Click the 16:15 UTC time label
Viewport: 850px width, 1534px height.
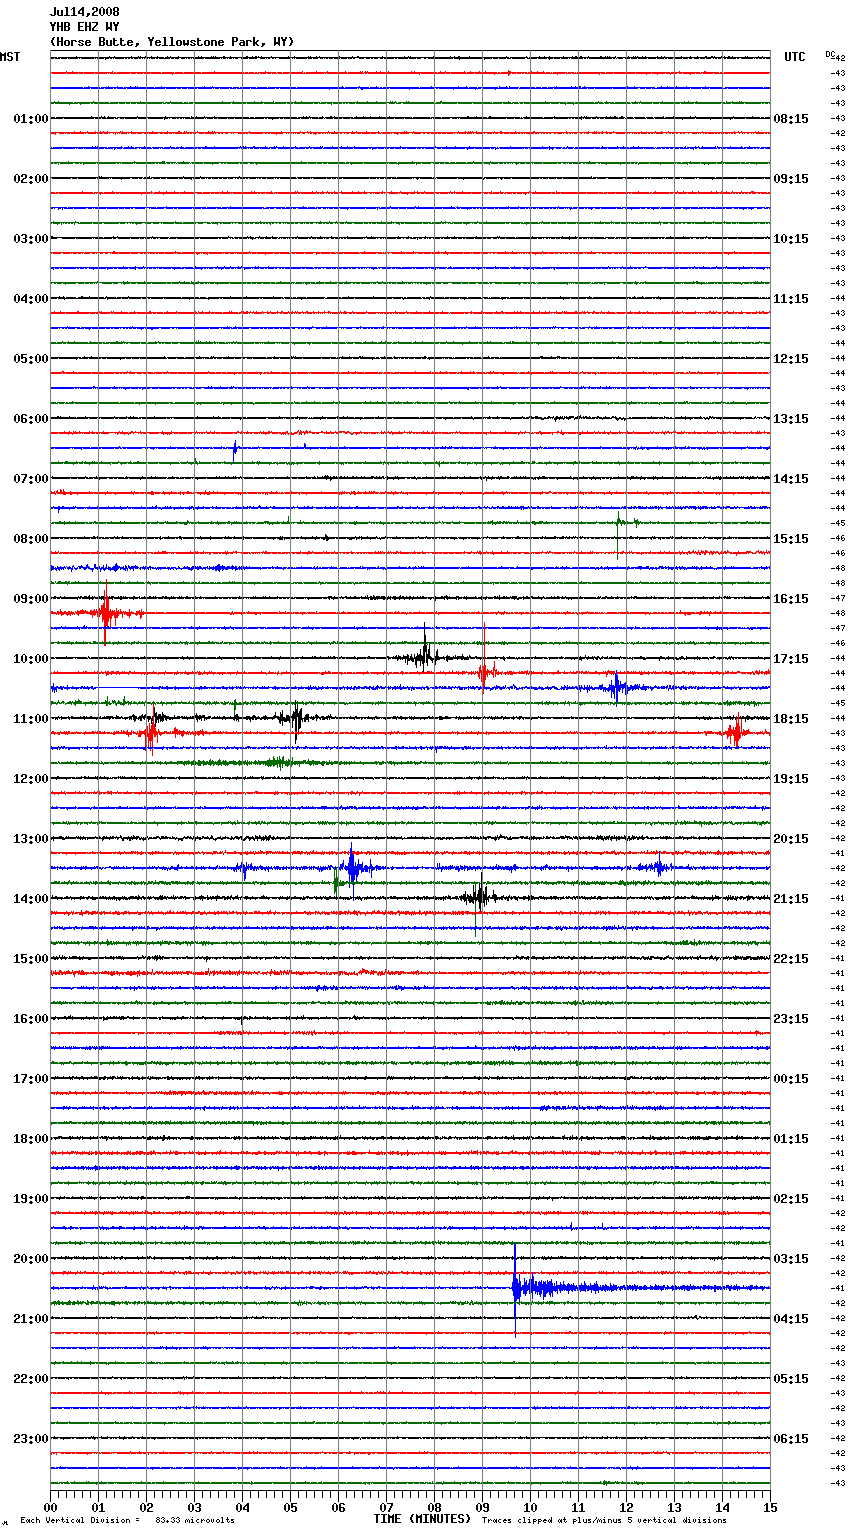[x=791, y=599]
